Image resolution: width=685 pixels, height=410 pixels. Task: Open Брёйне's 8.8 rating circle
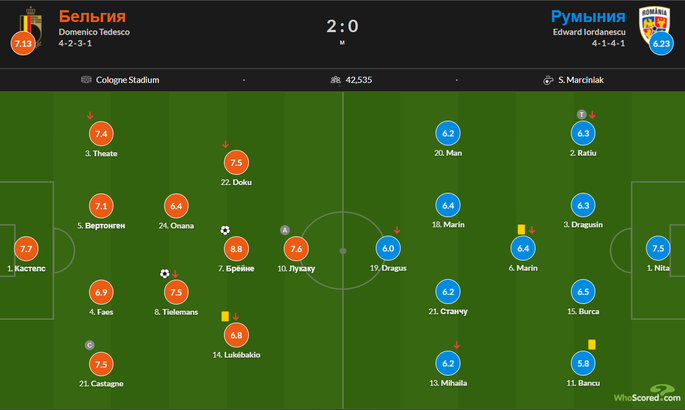click(x=236, y=249)
